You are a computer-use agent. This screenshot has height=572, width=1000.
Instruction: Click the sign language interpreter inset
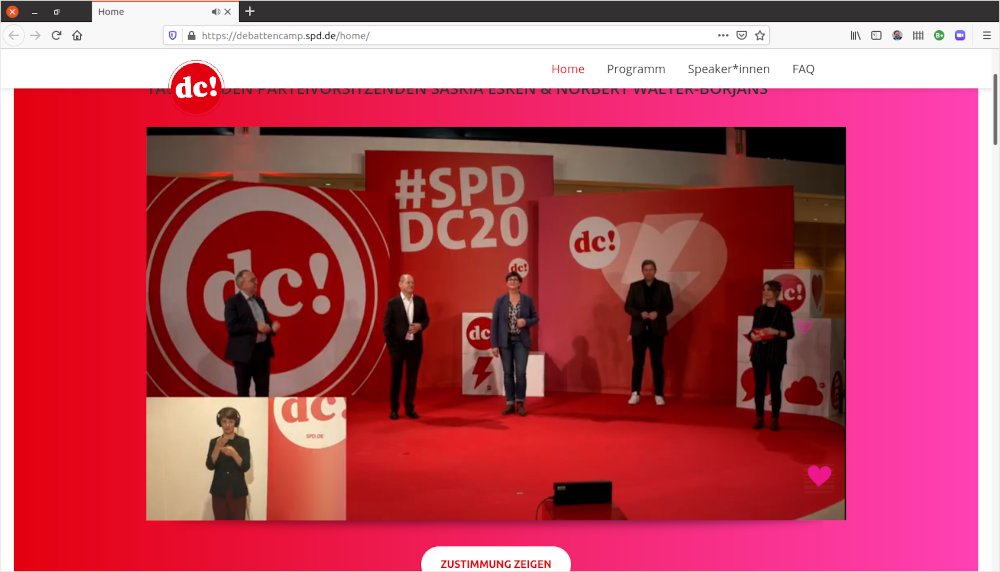[246, 458]
